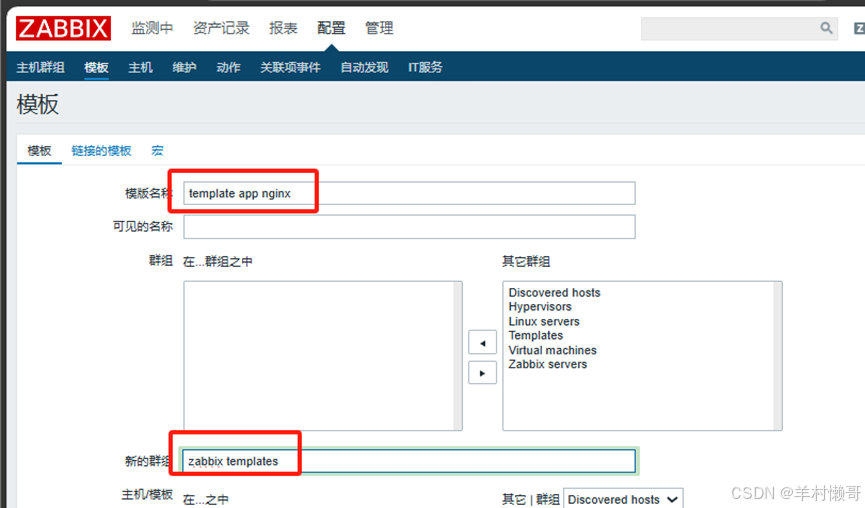Open the 配置 top menu

(331, 28)
